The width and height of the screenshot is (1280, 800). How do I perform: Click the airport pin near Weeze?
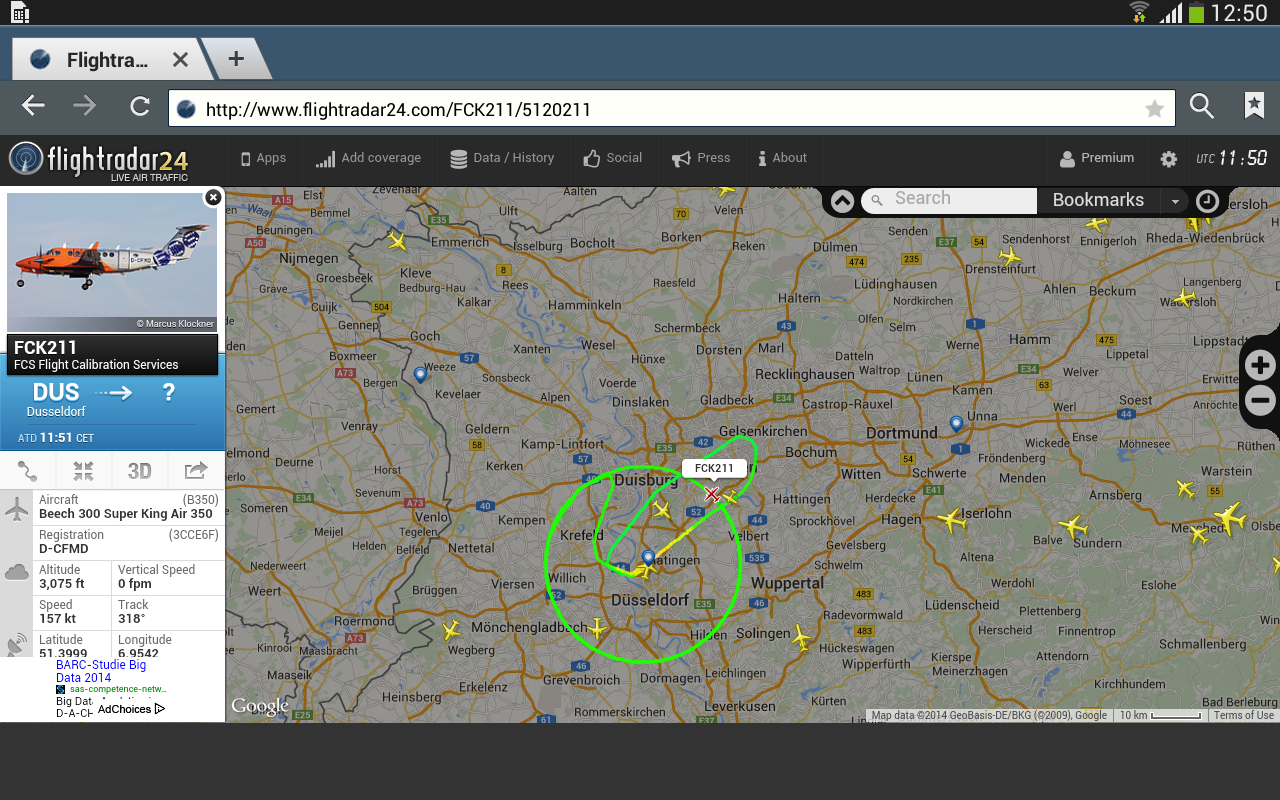[x=420, y=374]
